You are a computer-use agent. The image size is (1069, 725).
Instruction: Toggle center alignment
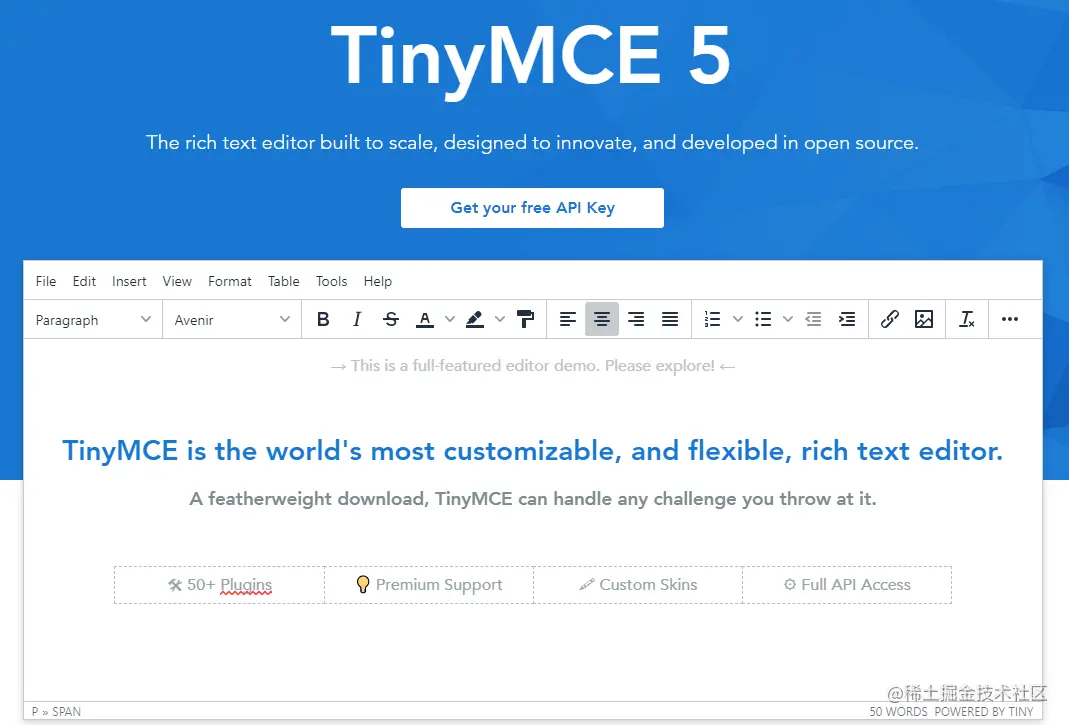[602, 319]
